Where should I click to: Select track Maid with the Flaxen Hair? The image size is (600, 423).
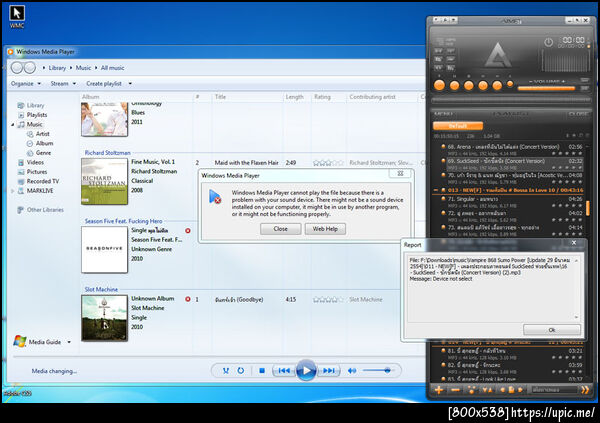[x=246, y=163]
